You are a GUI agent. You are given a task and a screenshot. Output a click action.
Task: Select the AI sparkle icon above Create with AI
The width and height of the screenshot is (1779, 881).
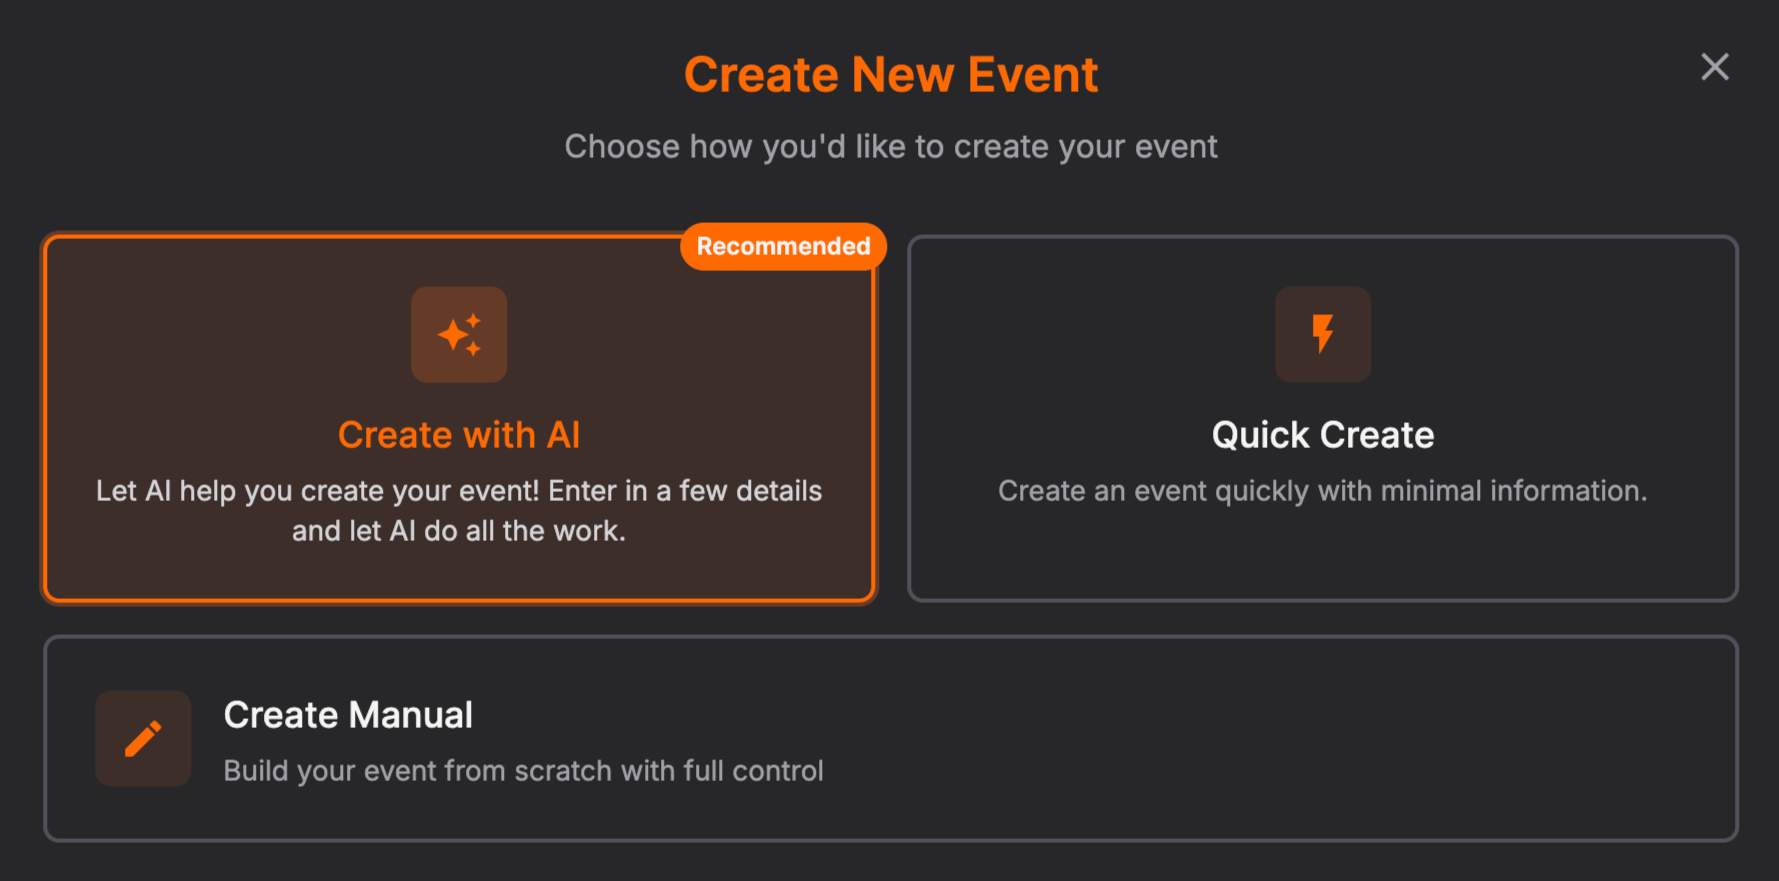[x=459, y=335]
